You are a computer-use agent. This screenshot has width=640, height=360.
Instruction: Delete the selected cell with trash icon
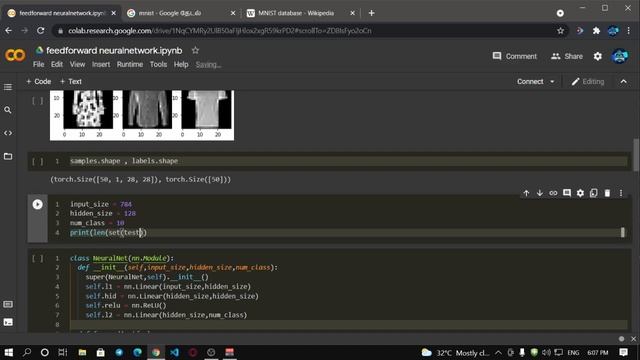pos(607,193)
